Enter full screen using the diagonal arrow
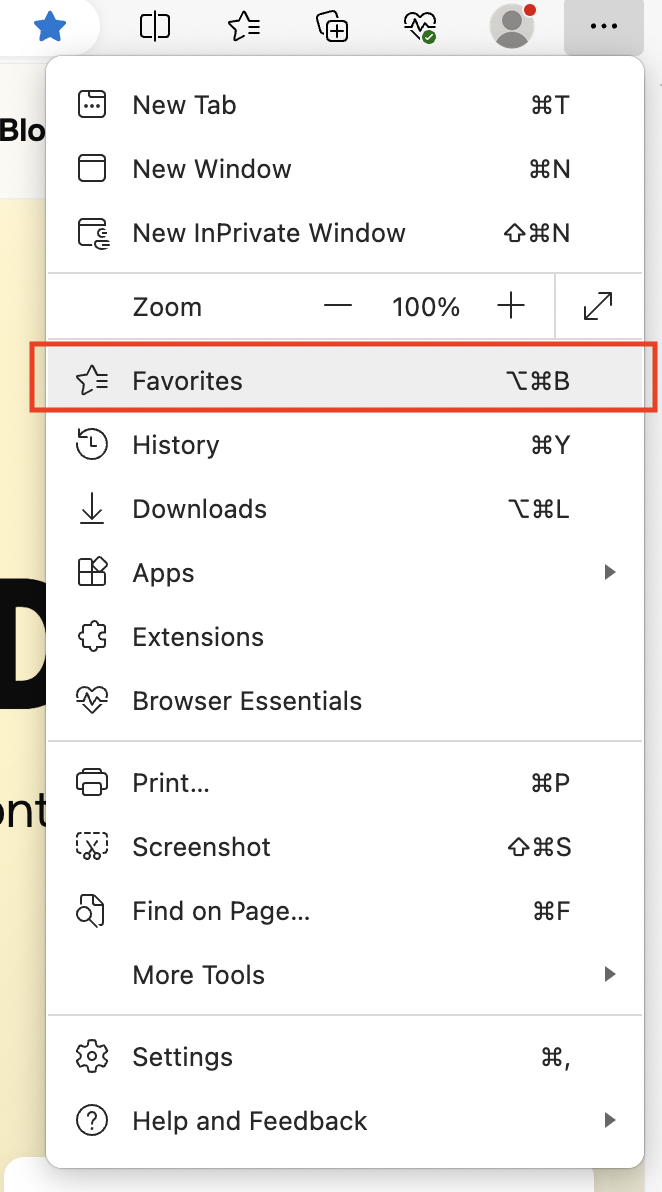The width and height of the screenshot is (662, 1192). click(x=598, y=306)
